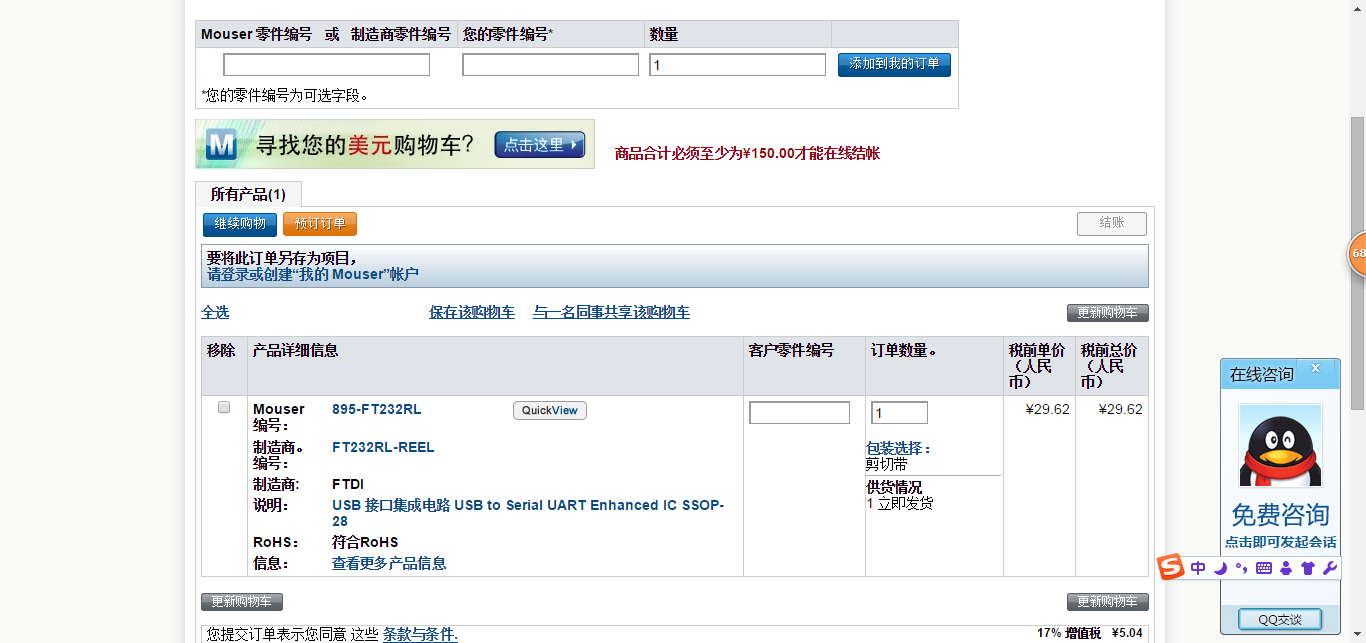Open the FT232RL-REEL manufacturer number link
The height and width of the screenshot is (643, 1366).
click(383, 447)
